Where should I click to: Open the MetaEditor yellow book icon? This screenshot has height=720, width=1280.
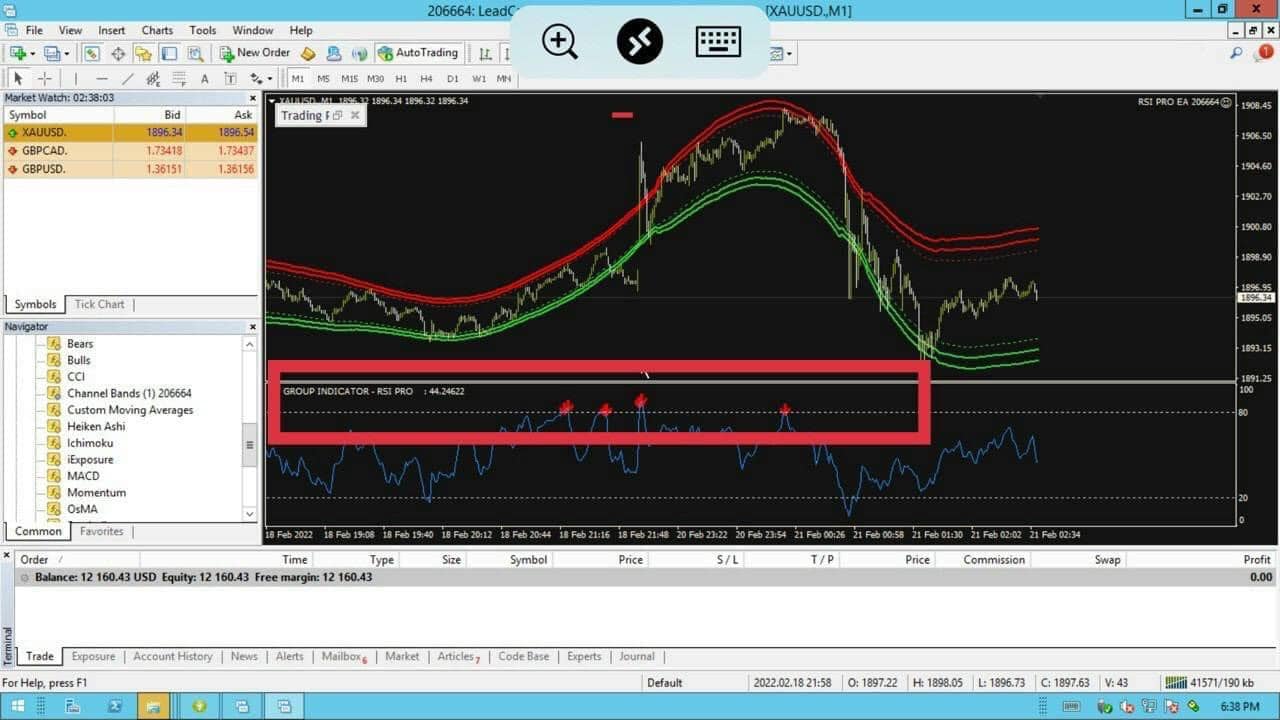point(309,53)
